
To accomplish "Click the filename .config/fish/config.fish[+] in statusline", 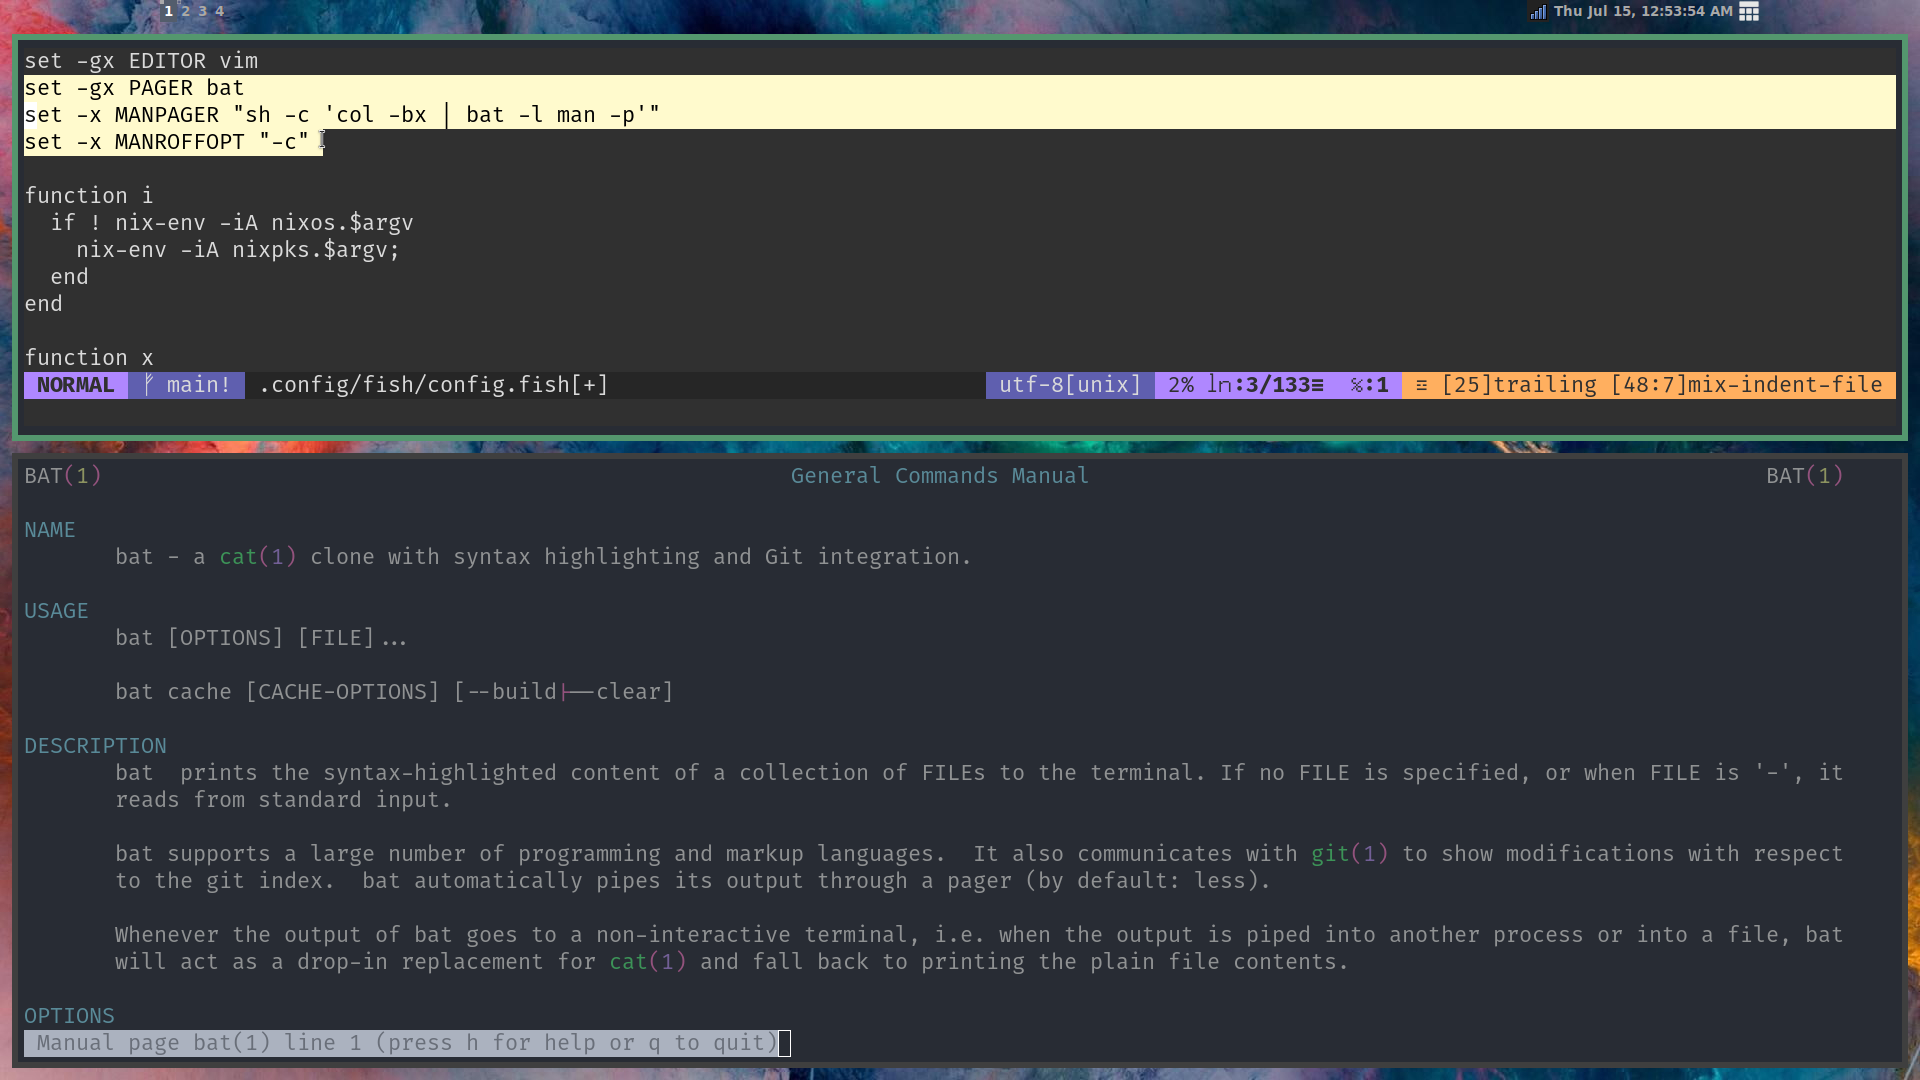I will 432,384.
